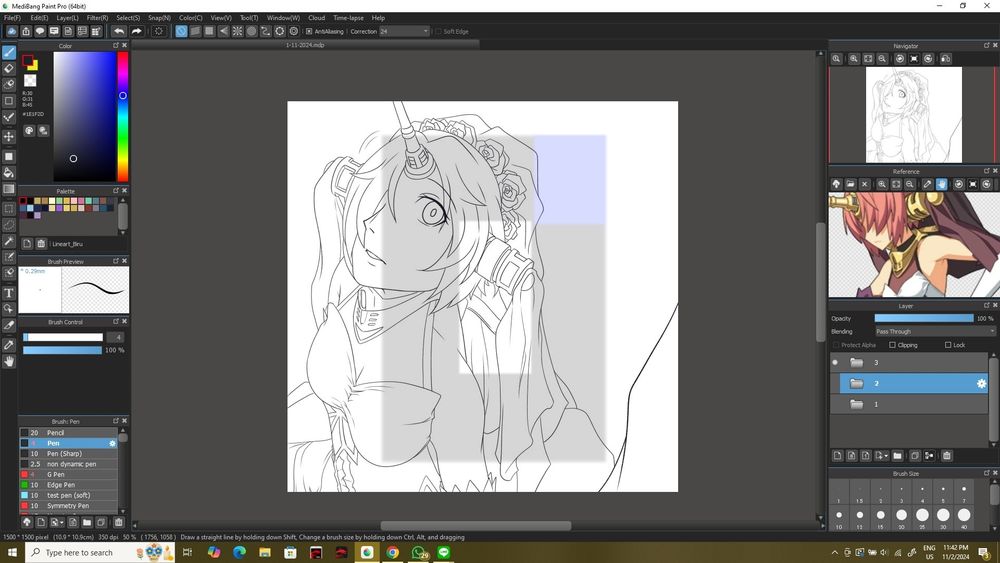Toggle the Protect Alpha checkbox

835,345
